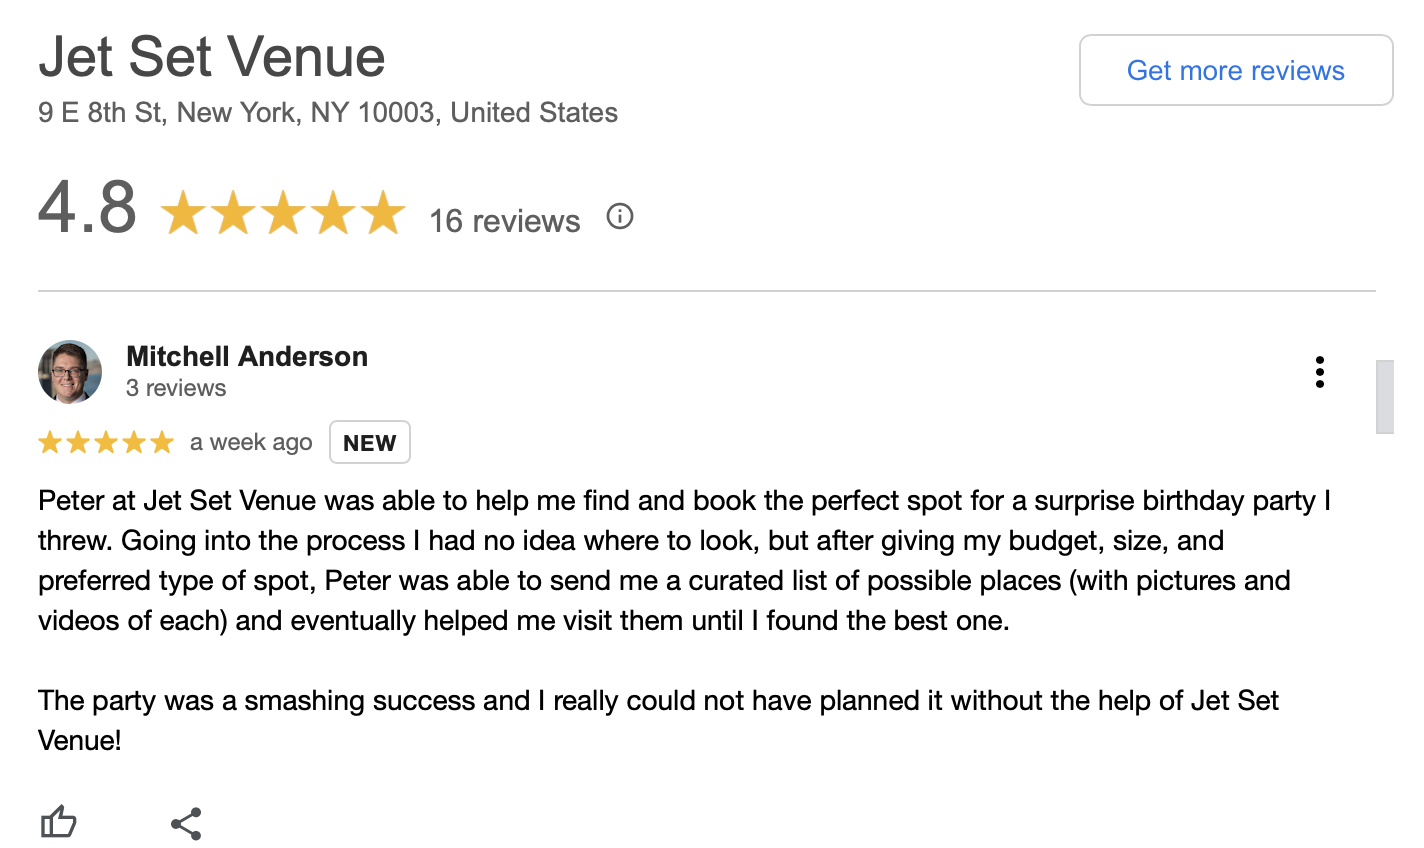This screenshot has width=1424, height=848.
Task: Click the paragraph about the smashing success party
Action: [x=658, y=720]
